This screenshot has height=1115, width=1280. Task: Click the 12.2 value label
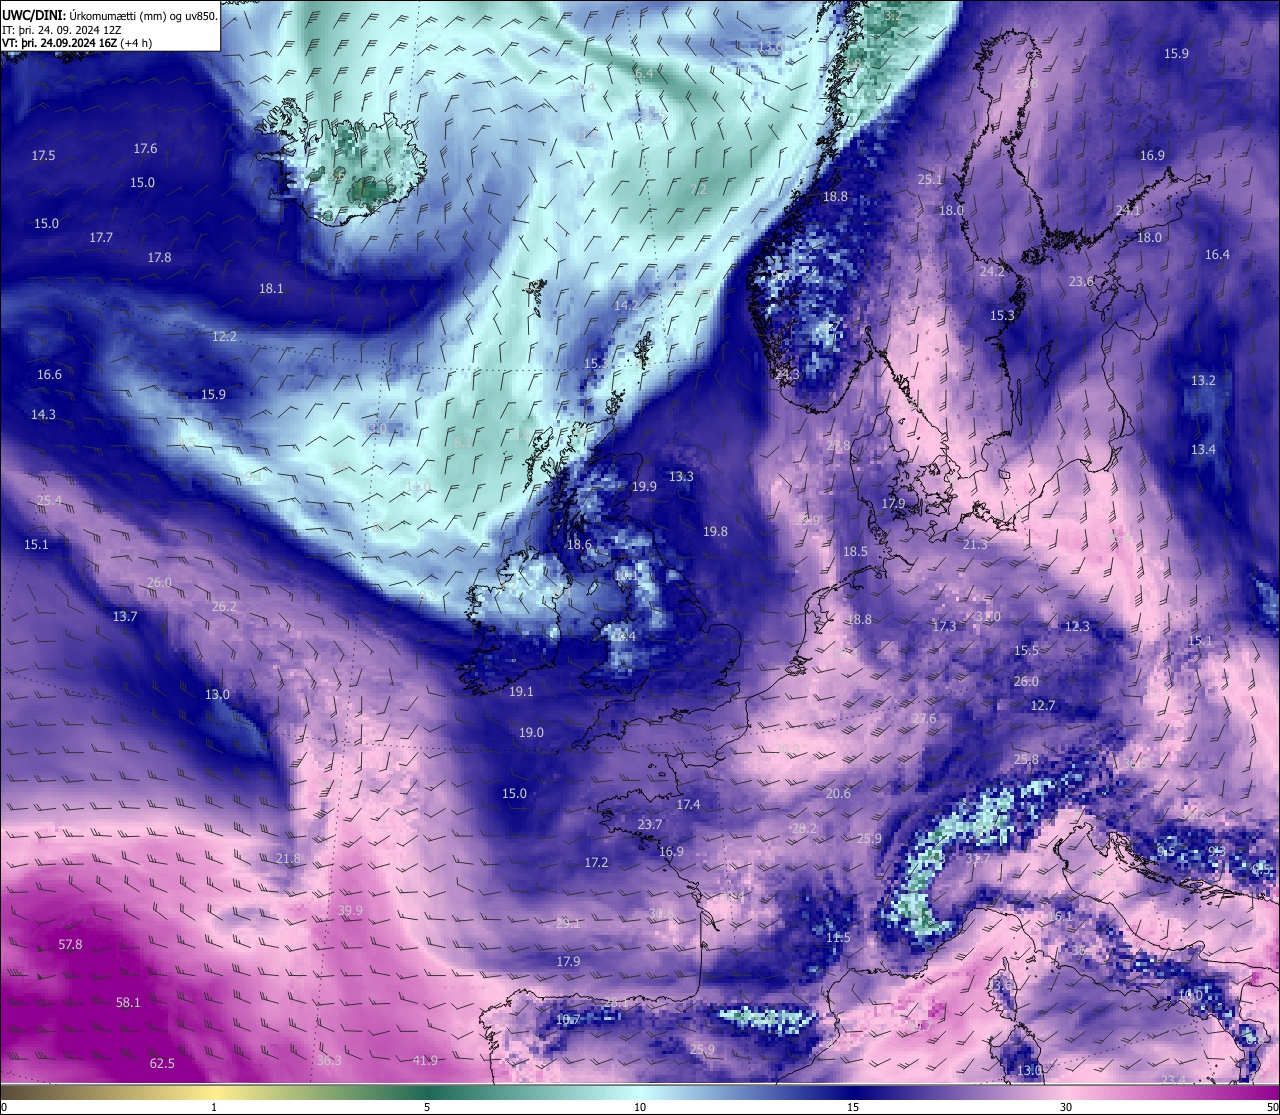point(224,337)
